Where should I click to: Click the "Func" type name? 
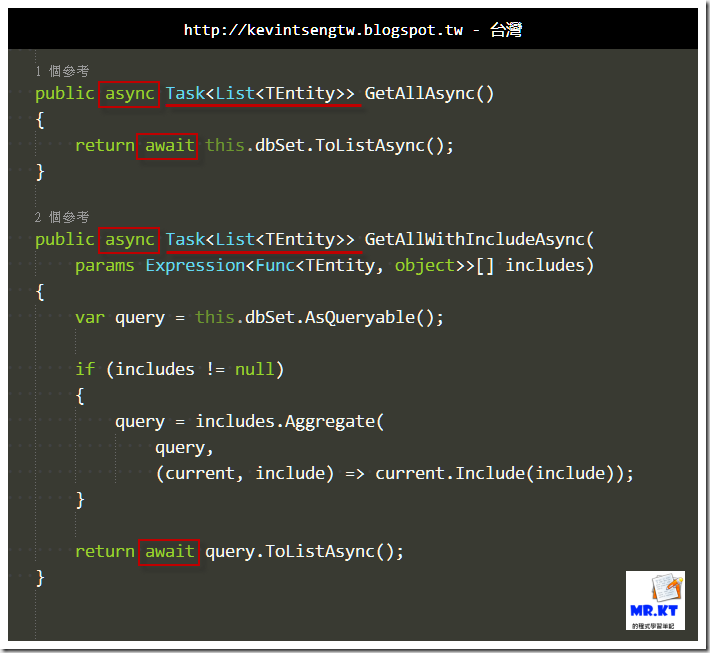275,266
